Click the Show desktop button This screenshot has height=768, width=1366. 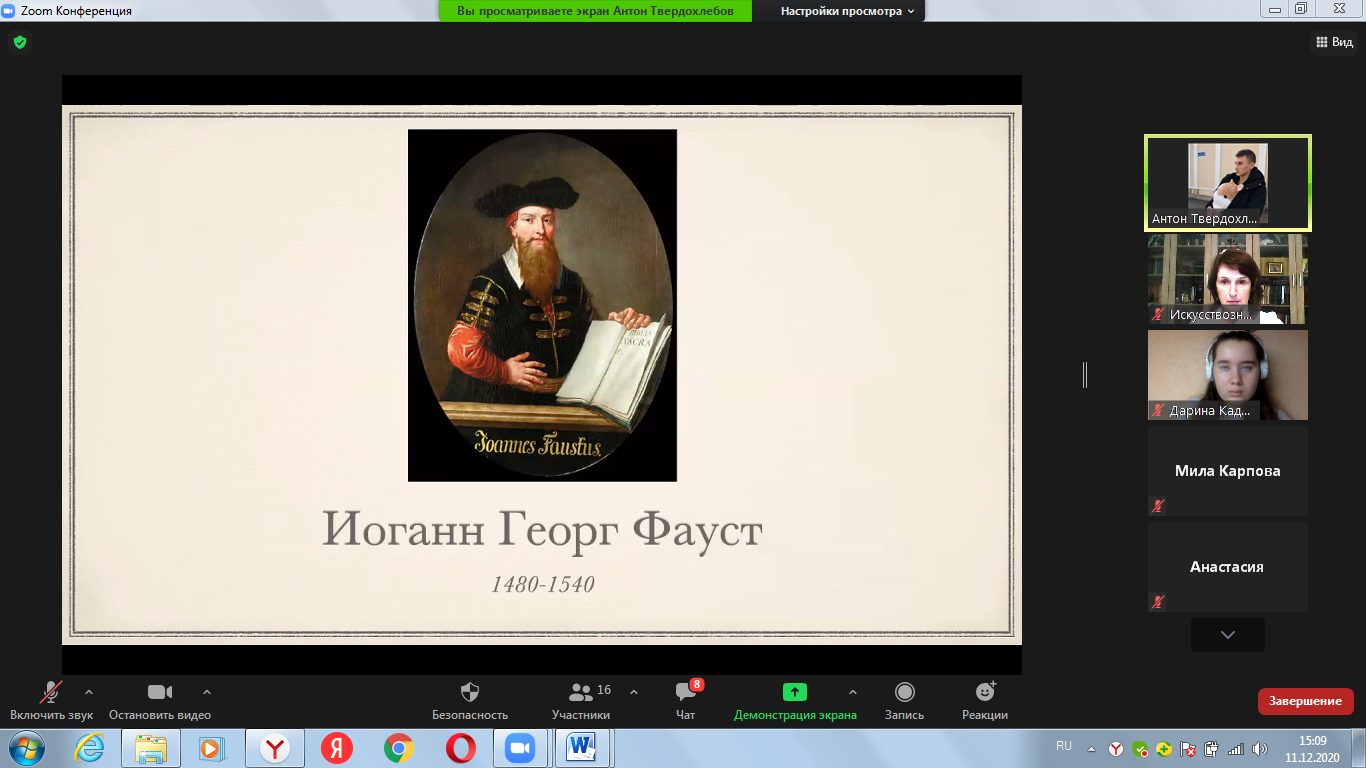1358,748
